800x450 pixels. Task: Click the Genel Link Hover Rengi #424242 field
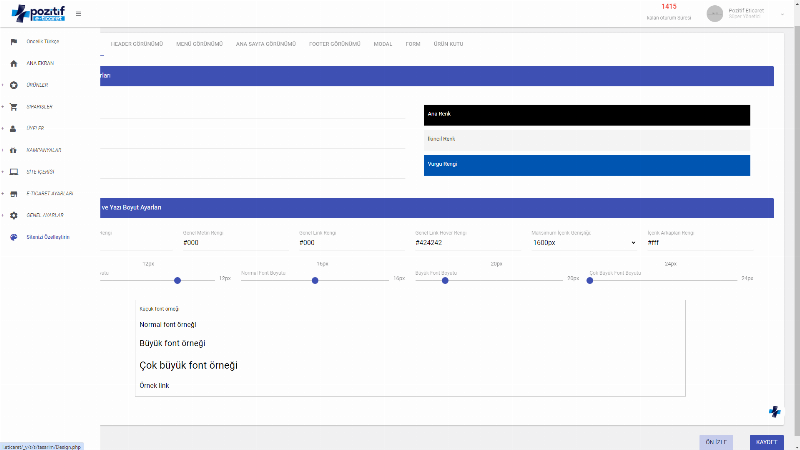click(x=468, y=243)
